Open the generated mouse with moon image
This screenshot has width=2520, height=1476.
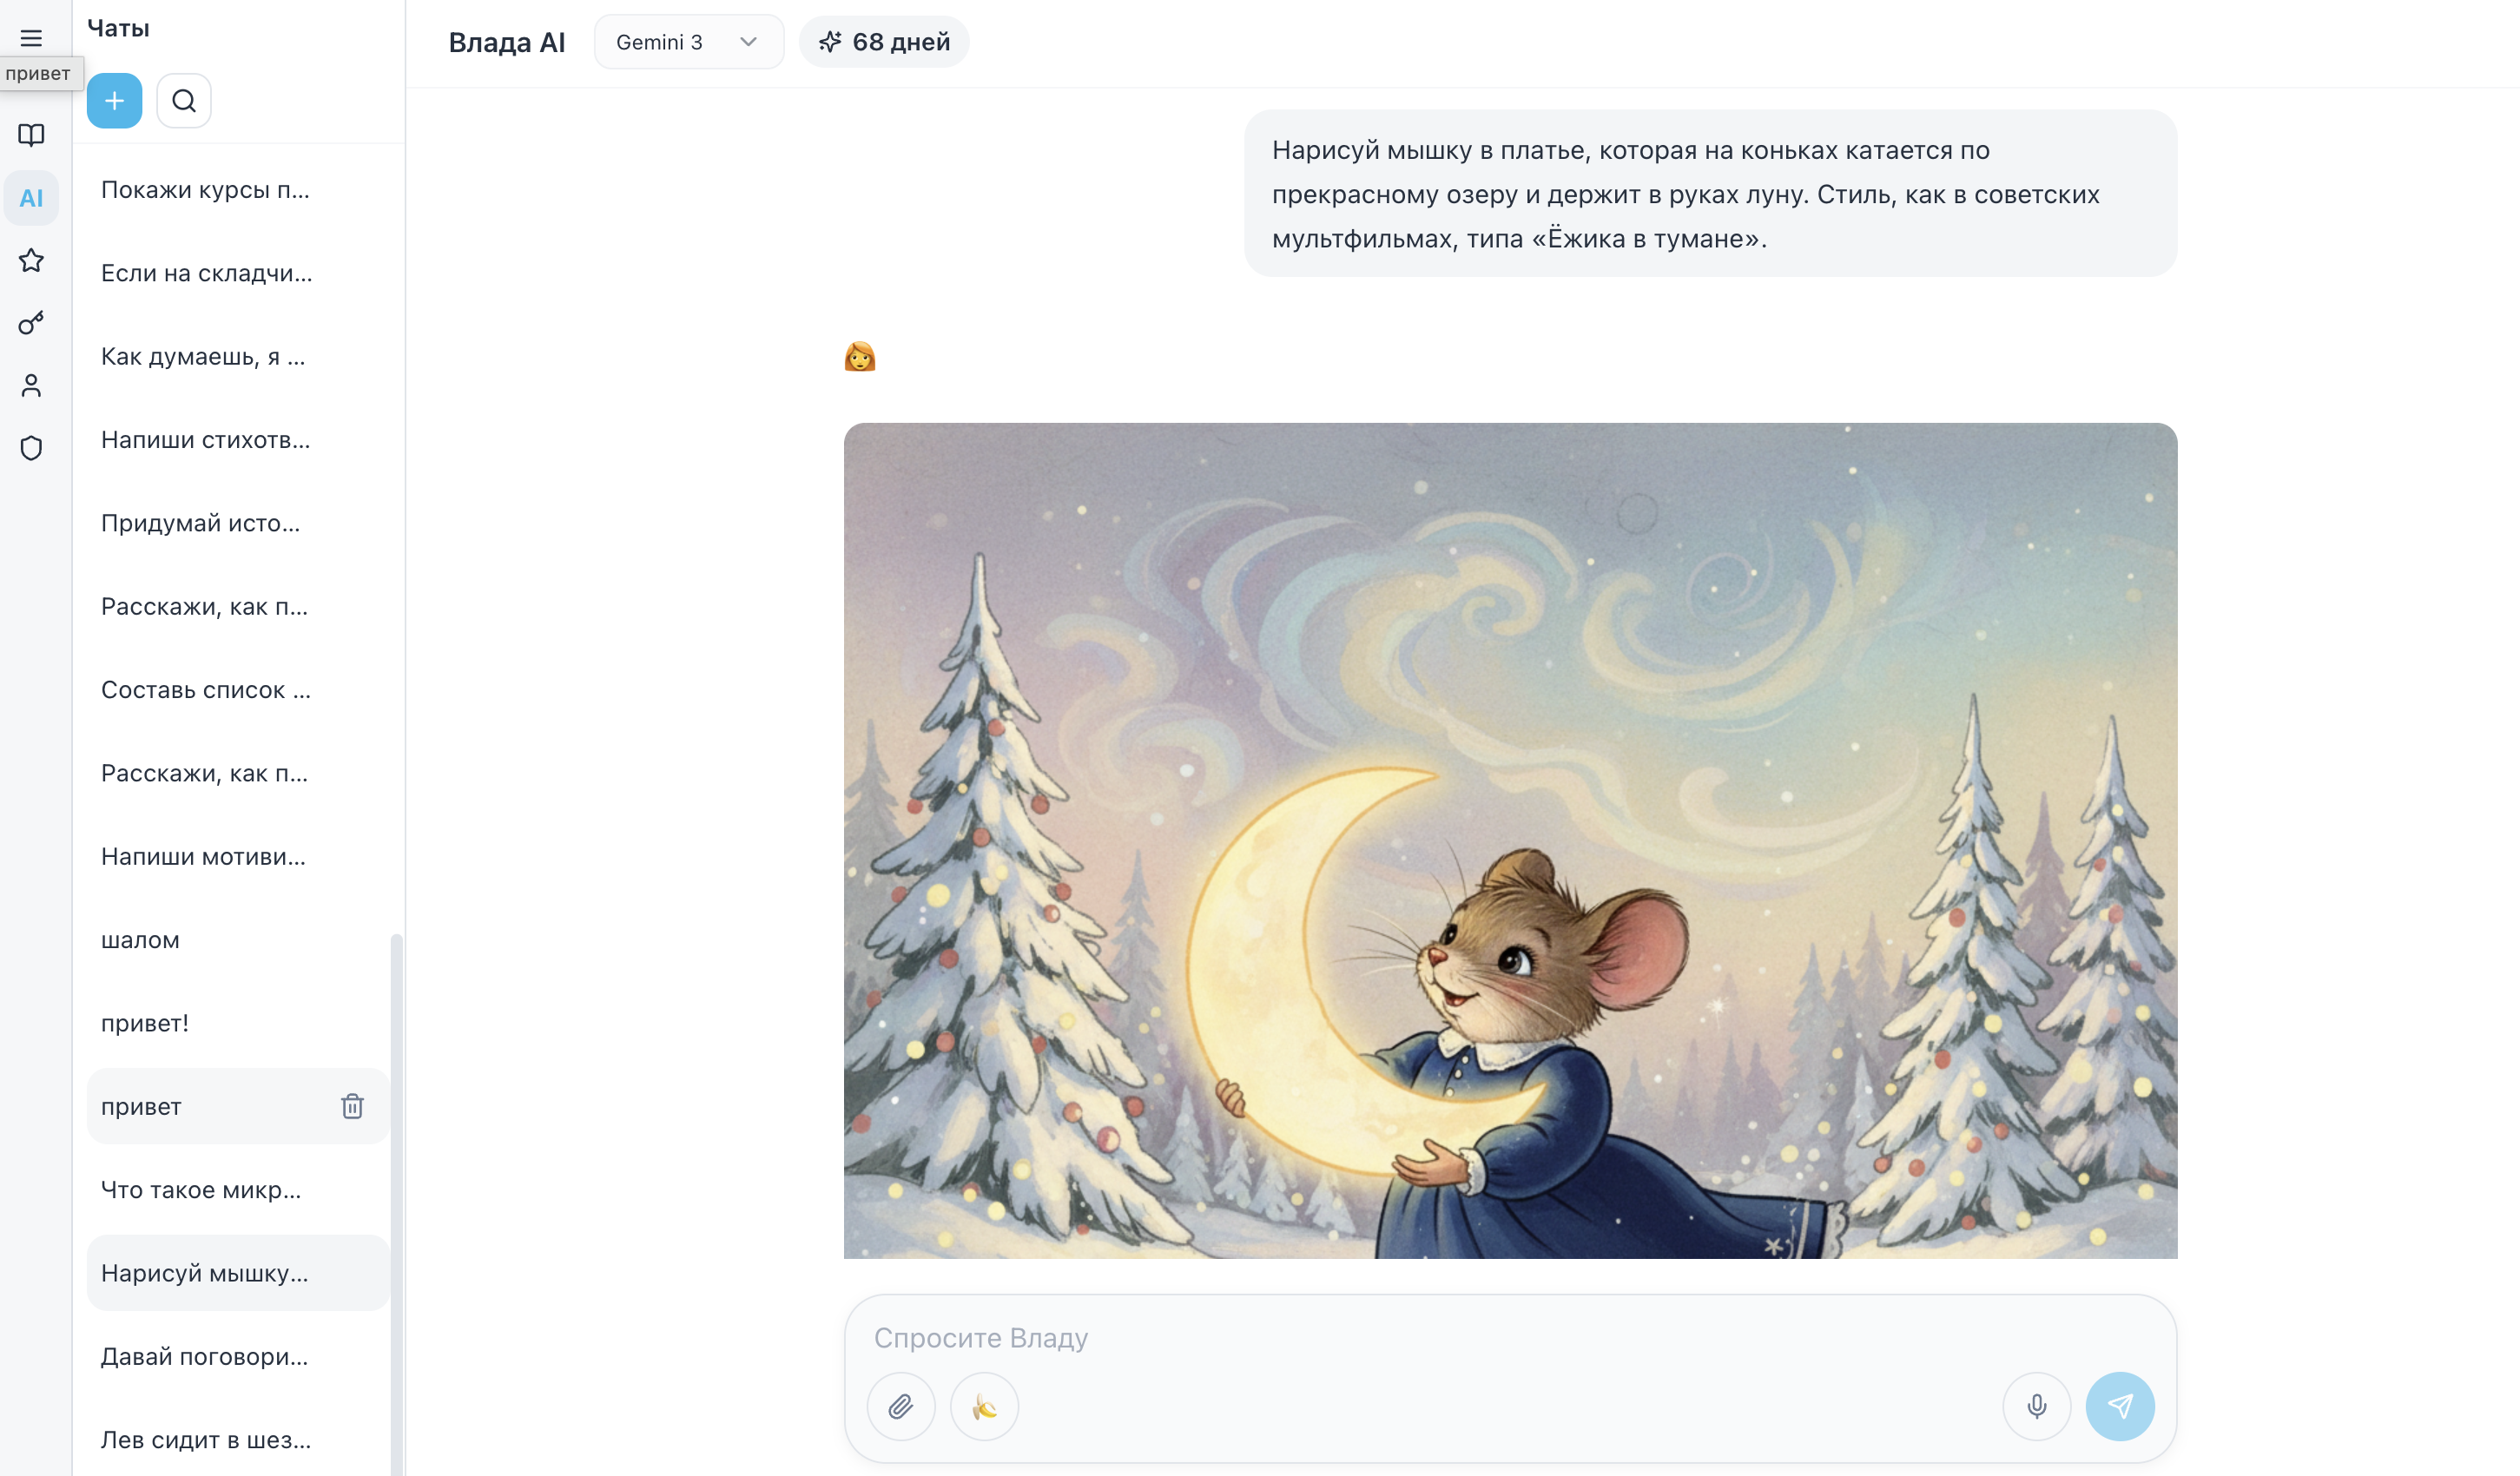(x=1510, y=840)
